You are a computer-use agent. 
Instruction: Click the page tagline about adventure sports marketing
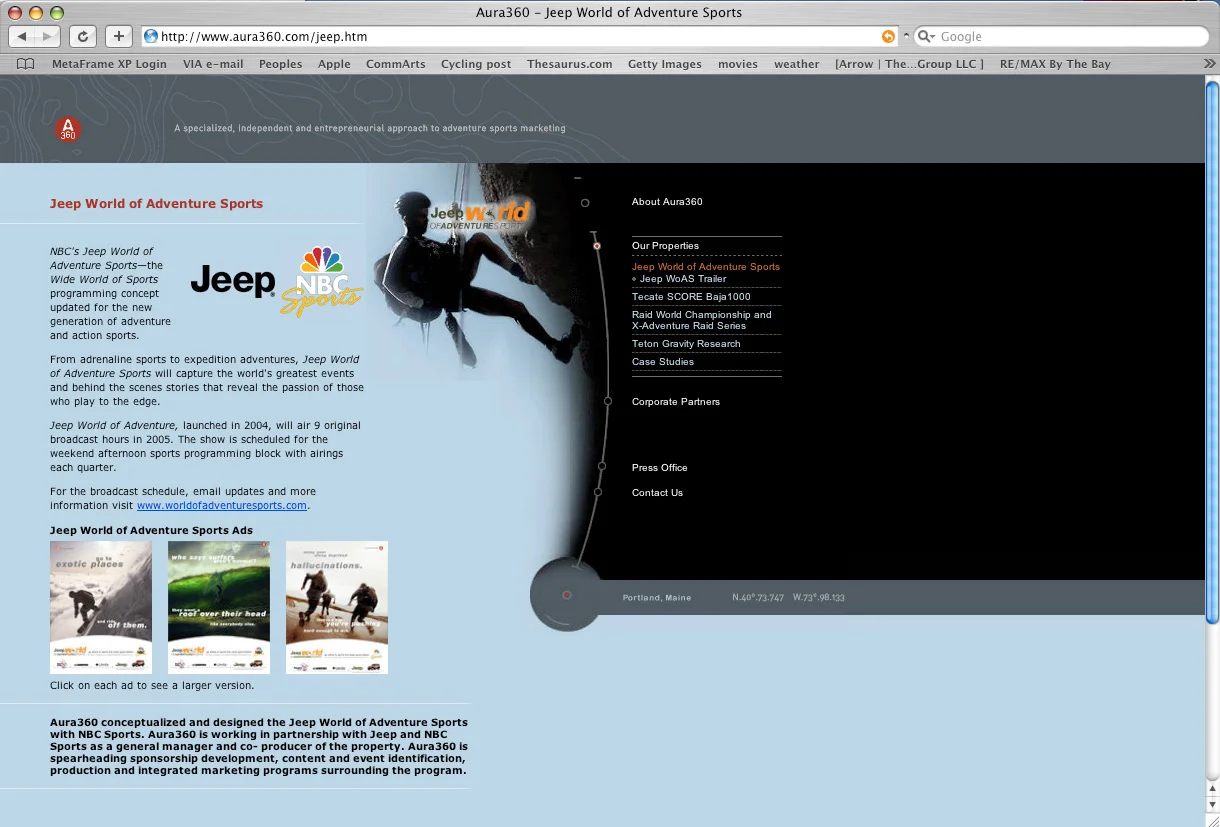pyautogui.click(x=370, y=128)
